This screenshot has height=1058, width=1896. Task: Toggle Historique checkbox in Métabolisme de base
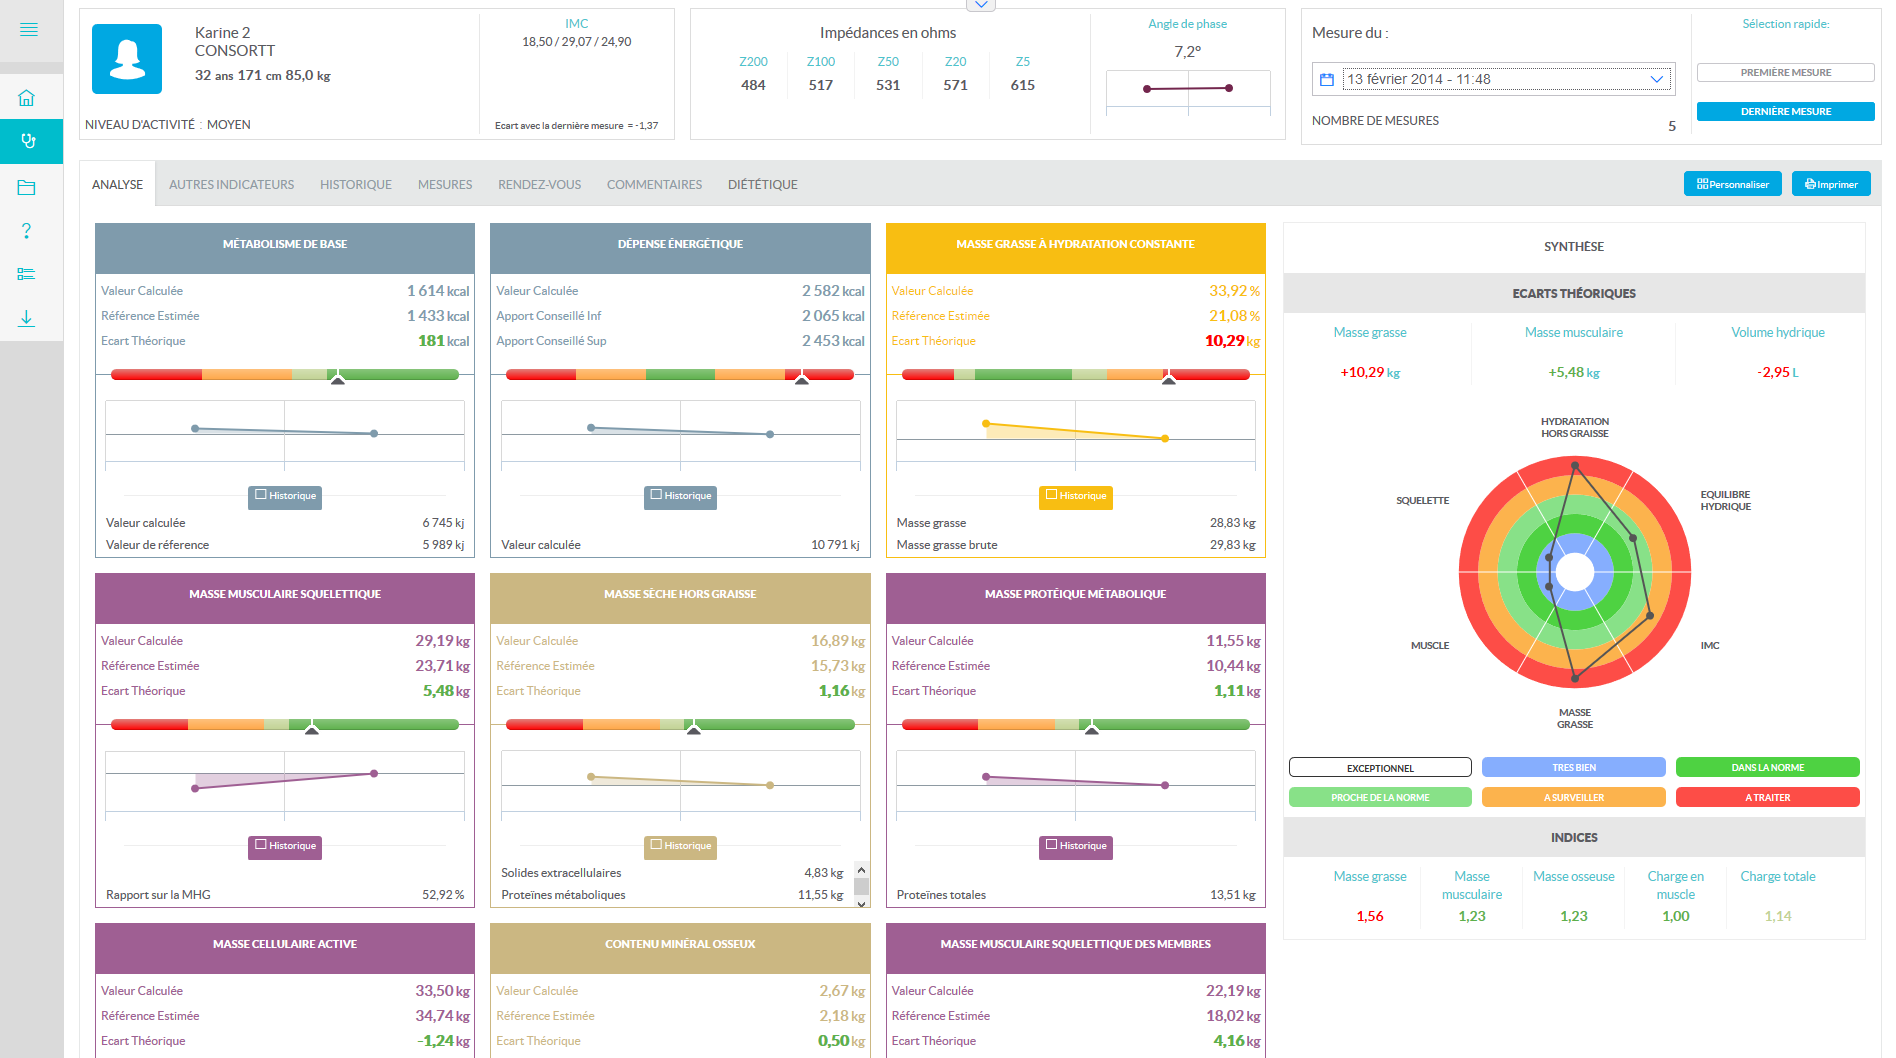click(x=261, y=495)
